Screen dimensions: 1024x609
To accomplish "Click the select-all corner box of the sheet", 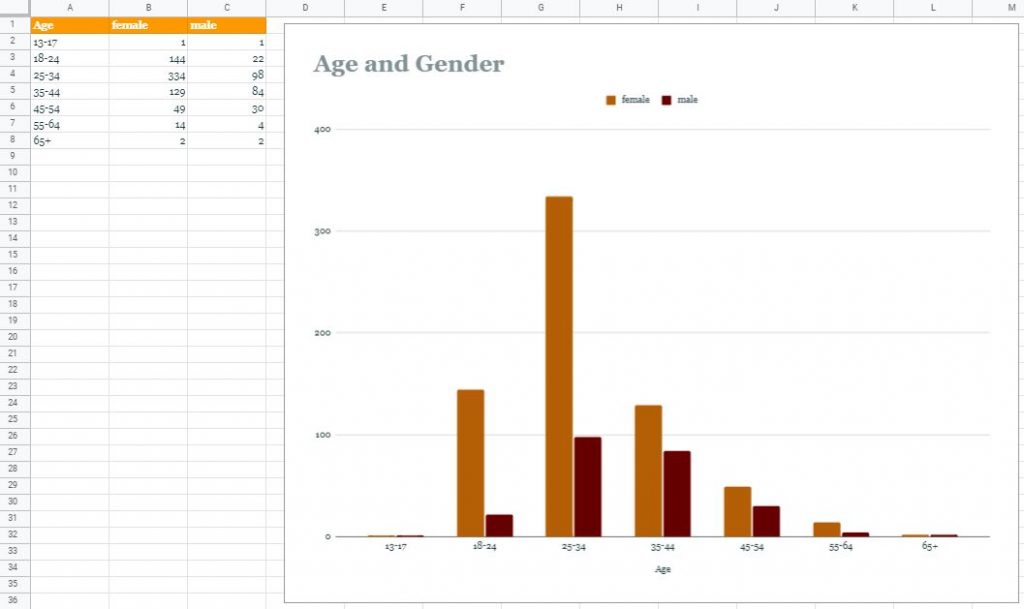I will (x=15, y=8).
